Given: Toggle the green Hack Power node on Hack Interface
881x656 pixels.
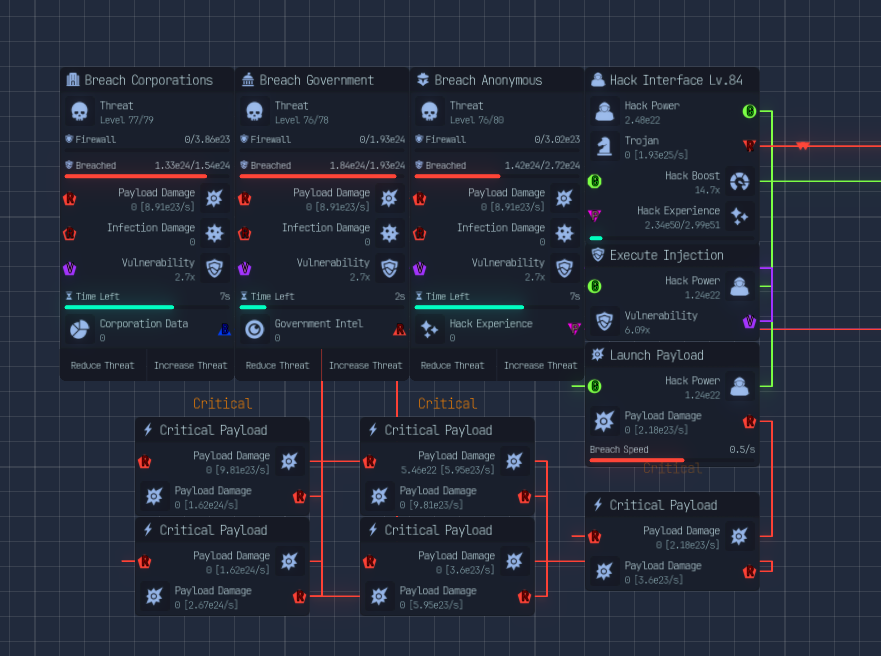Looking at the screenshot, I should [x=749, y=112].
